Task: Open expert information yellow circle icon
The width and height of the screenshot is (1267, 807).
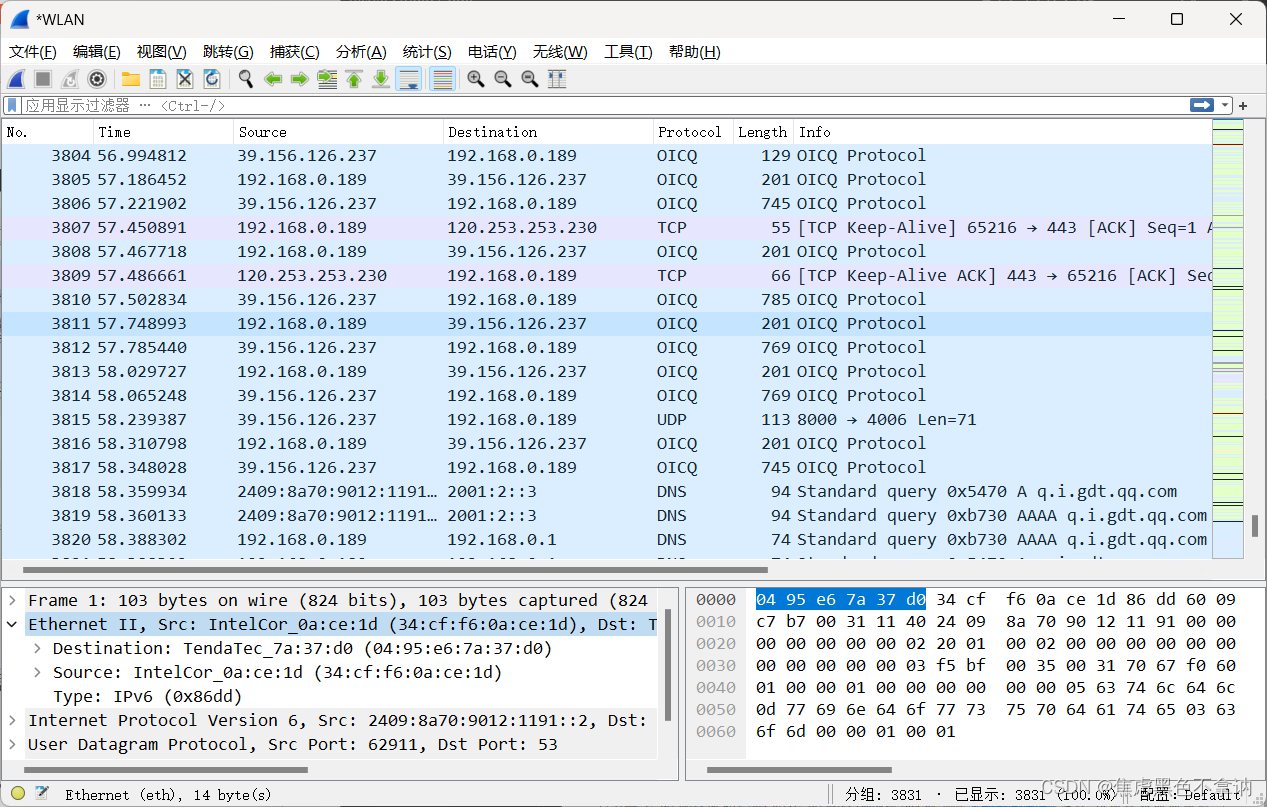Action: [x=18, y=794]
